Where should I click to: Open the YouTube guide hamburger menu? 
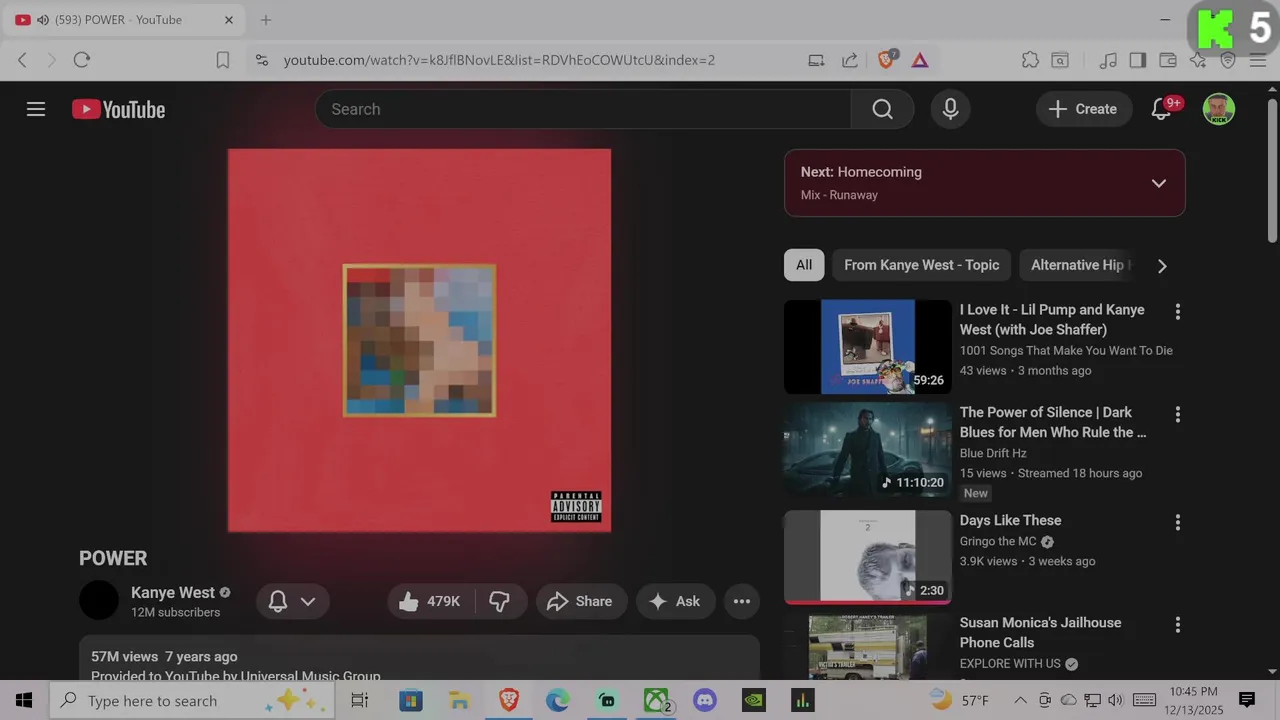point(36,109)
